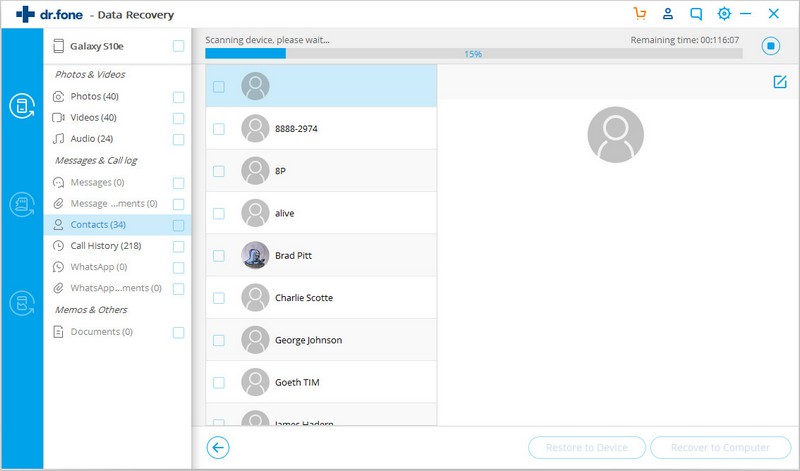The height and width of the screenshot is (471, 800).
Task: Check the WhatsApp (0) checkbox
Action: point(179,268)
